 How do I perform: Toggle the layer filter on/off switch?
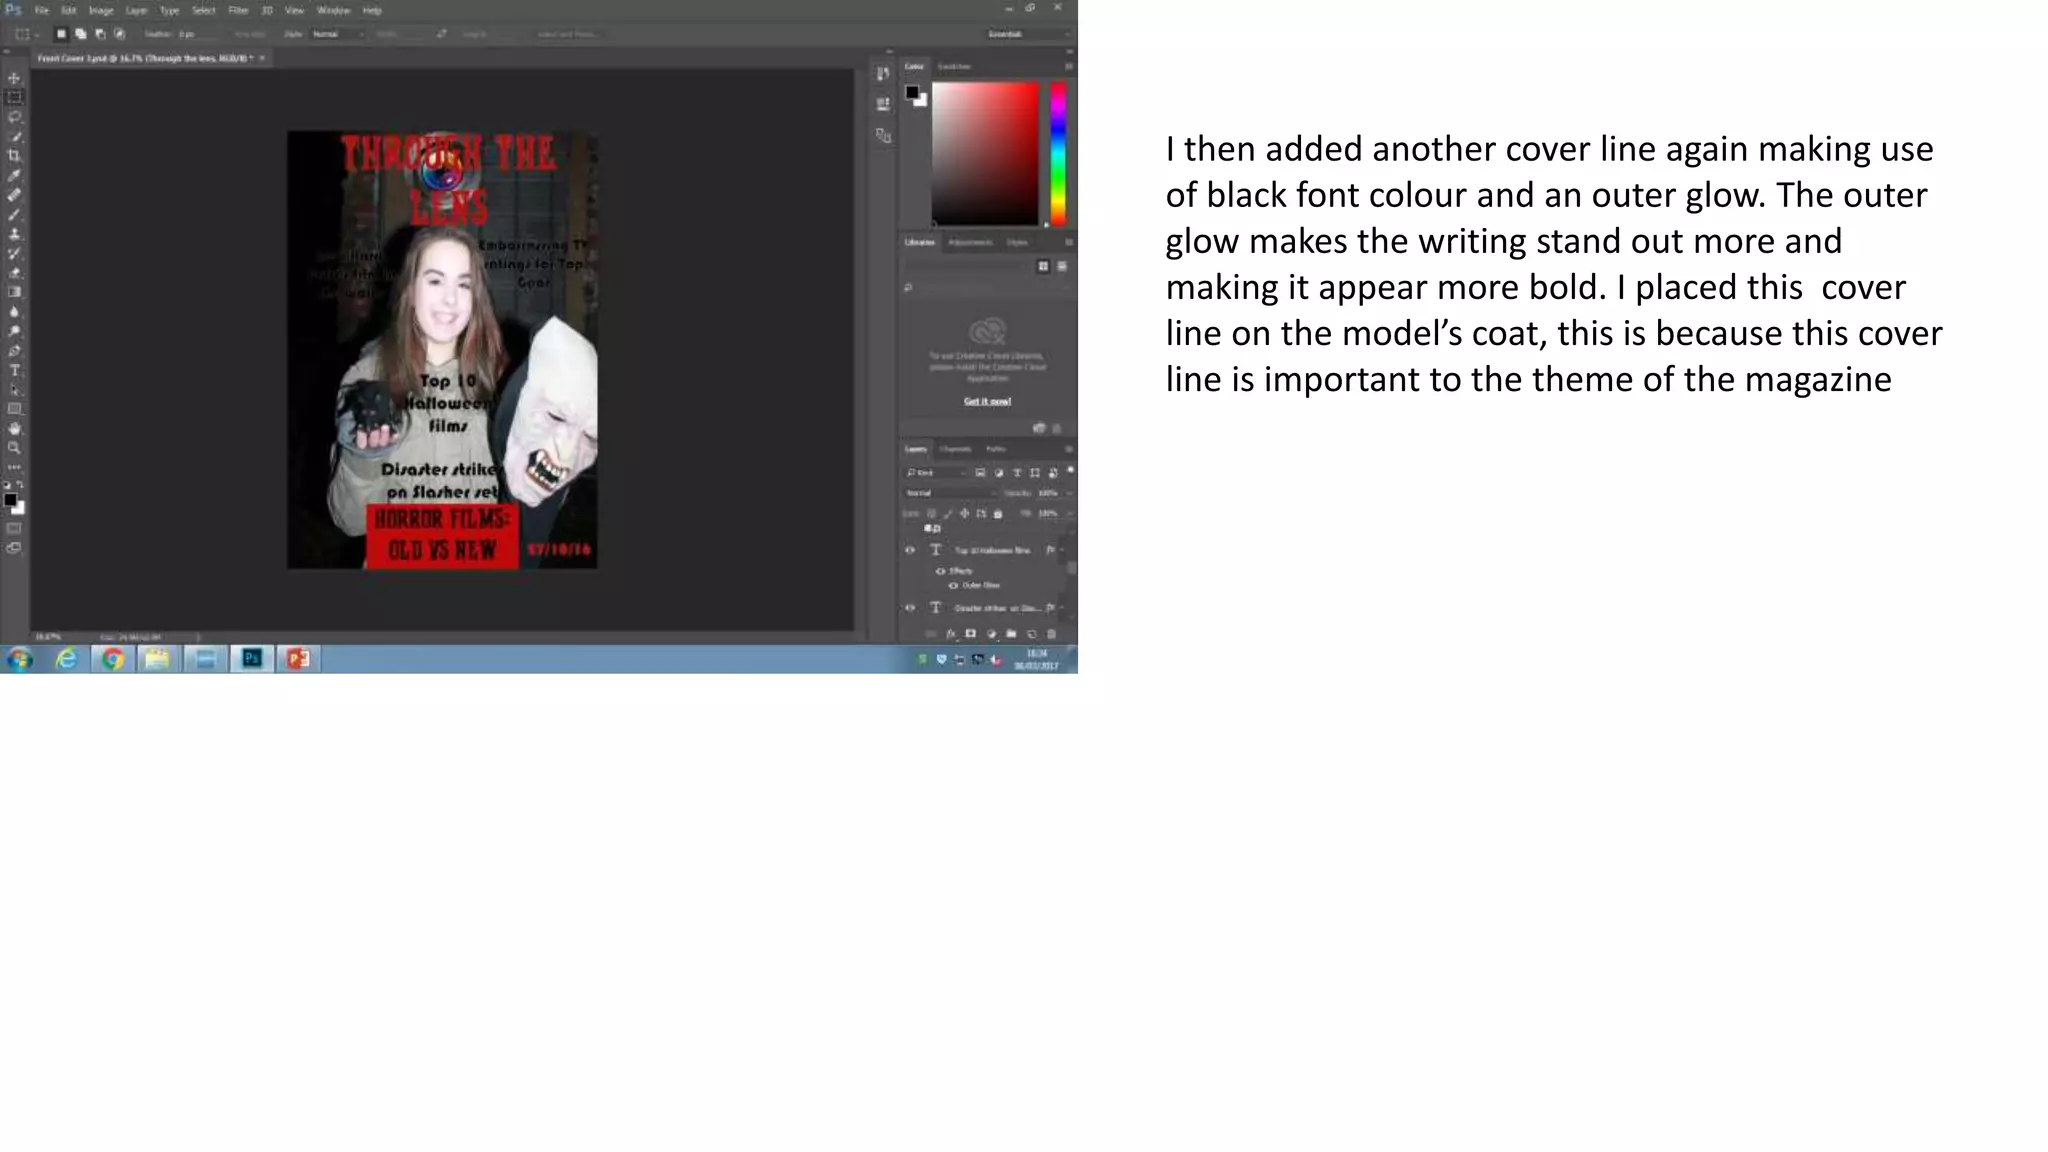pos(1069,471)
